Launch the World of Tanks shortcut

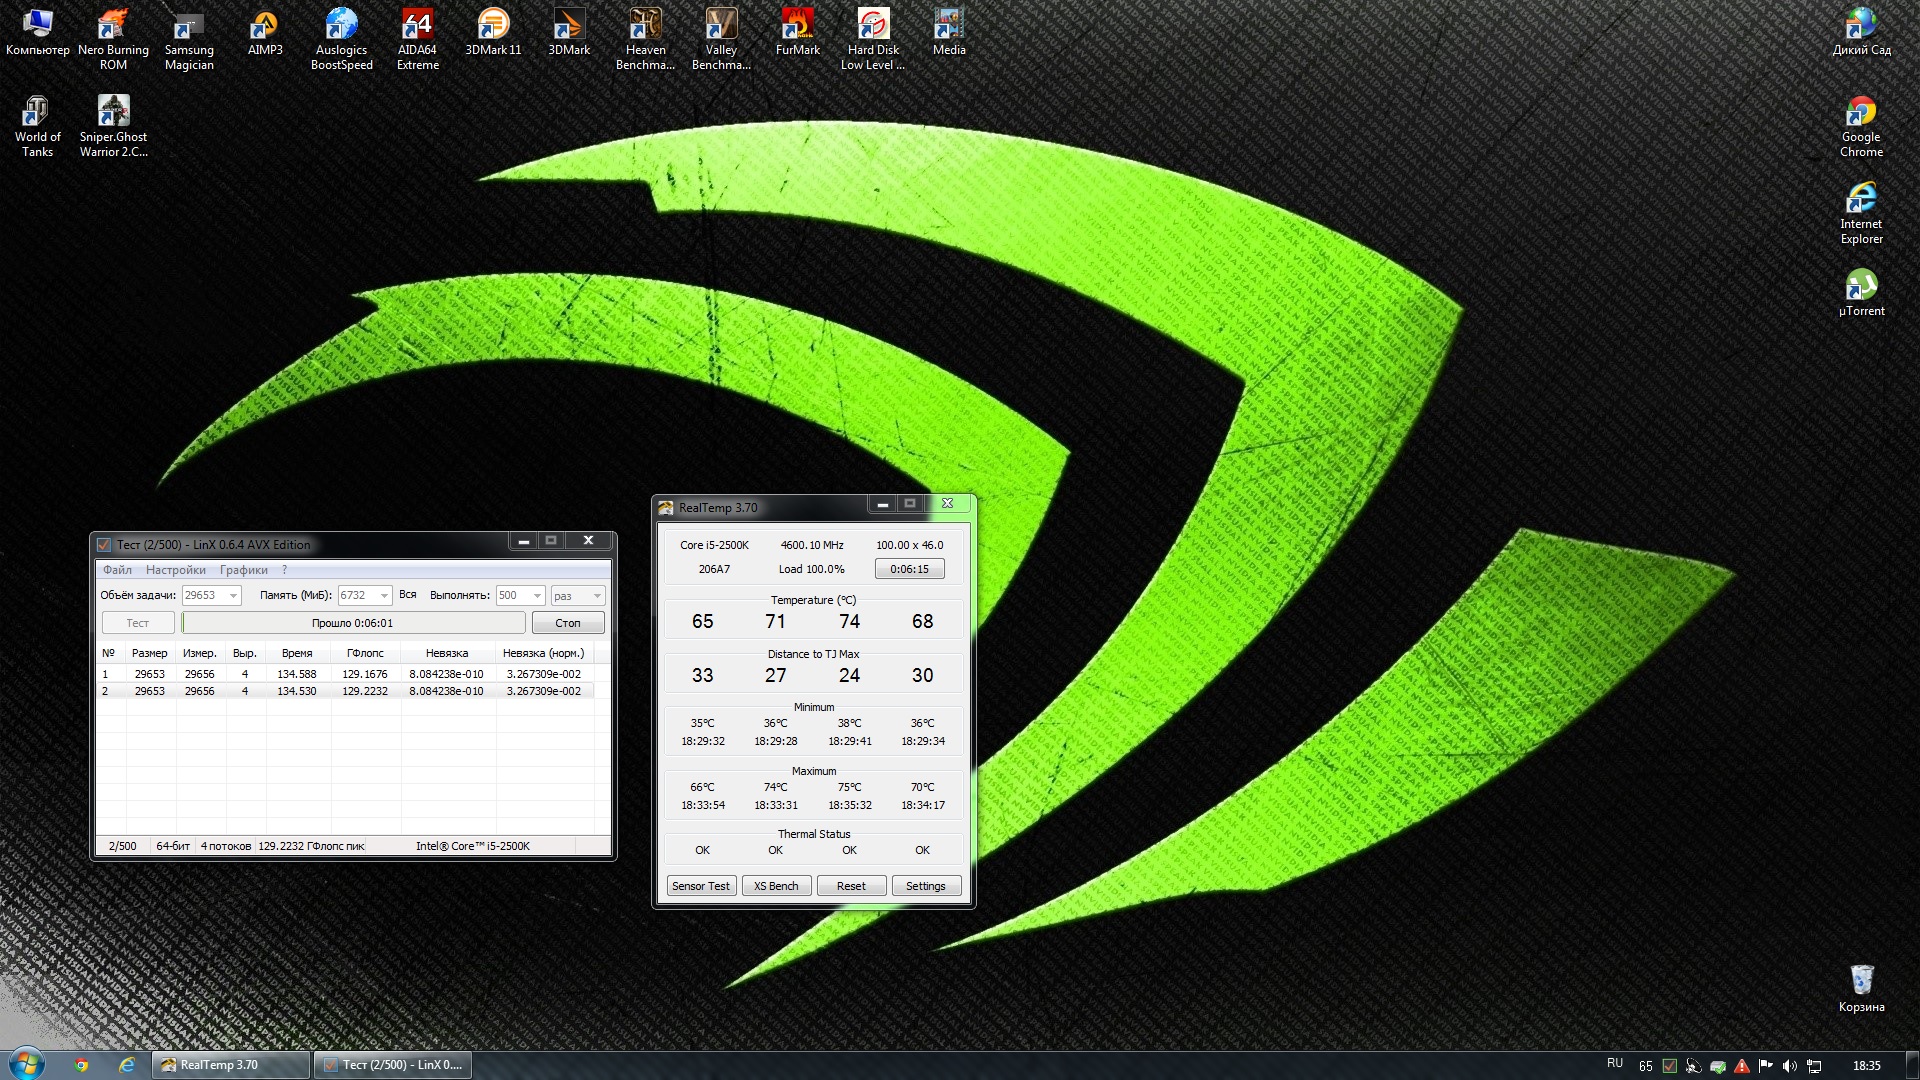[x=37, y=126]
